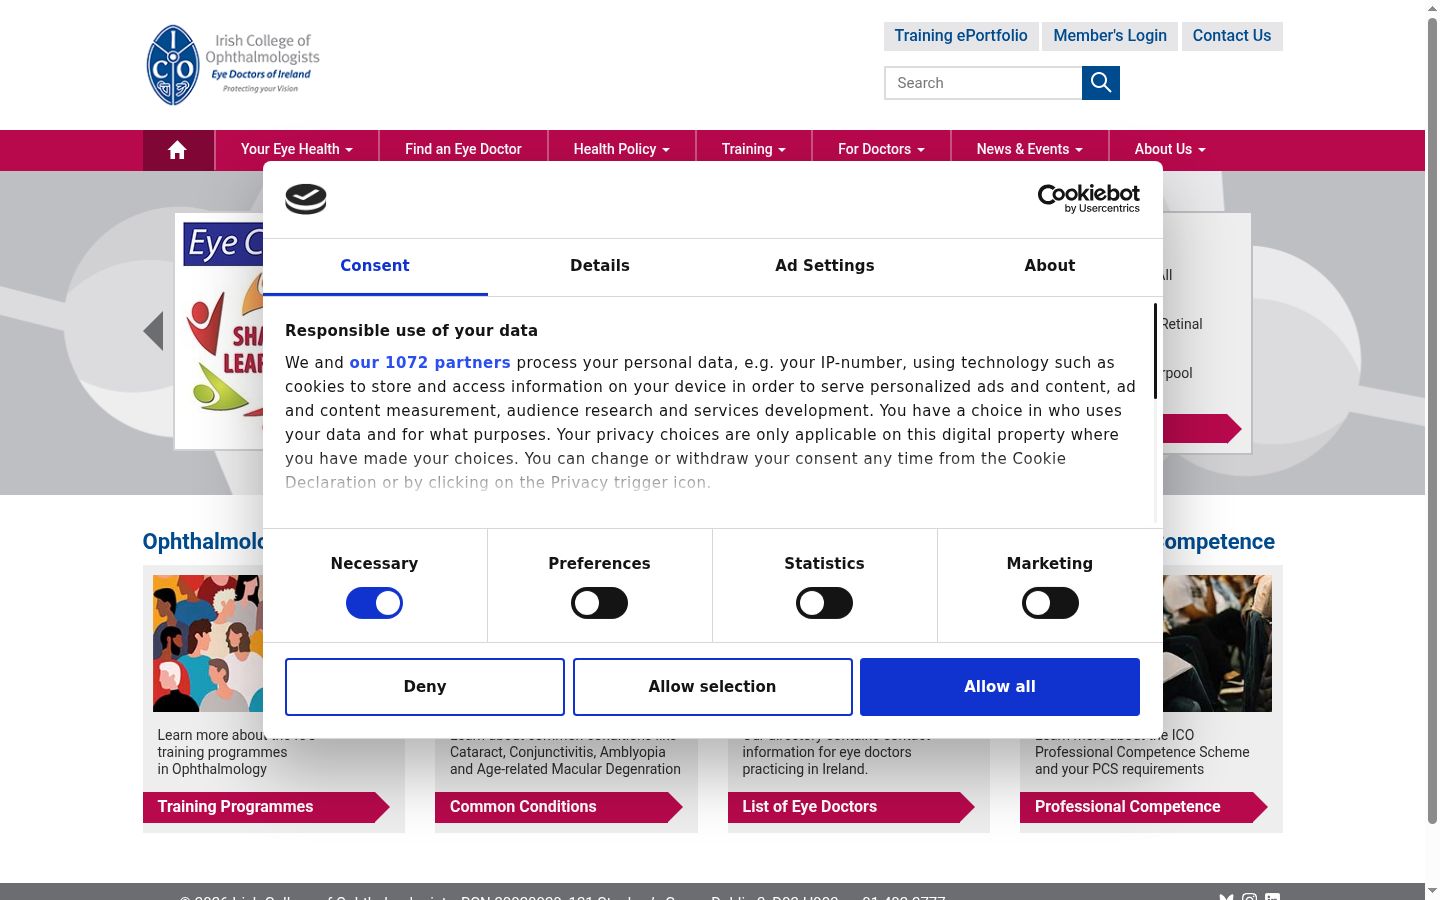Viewport: 1440px width, 900px height.
Task: Open the List of Eye Doctors link
Action: tap(851, 807)
